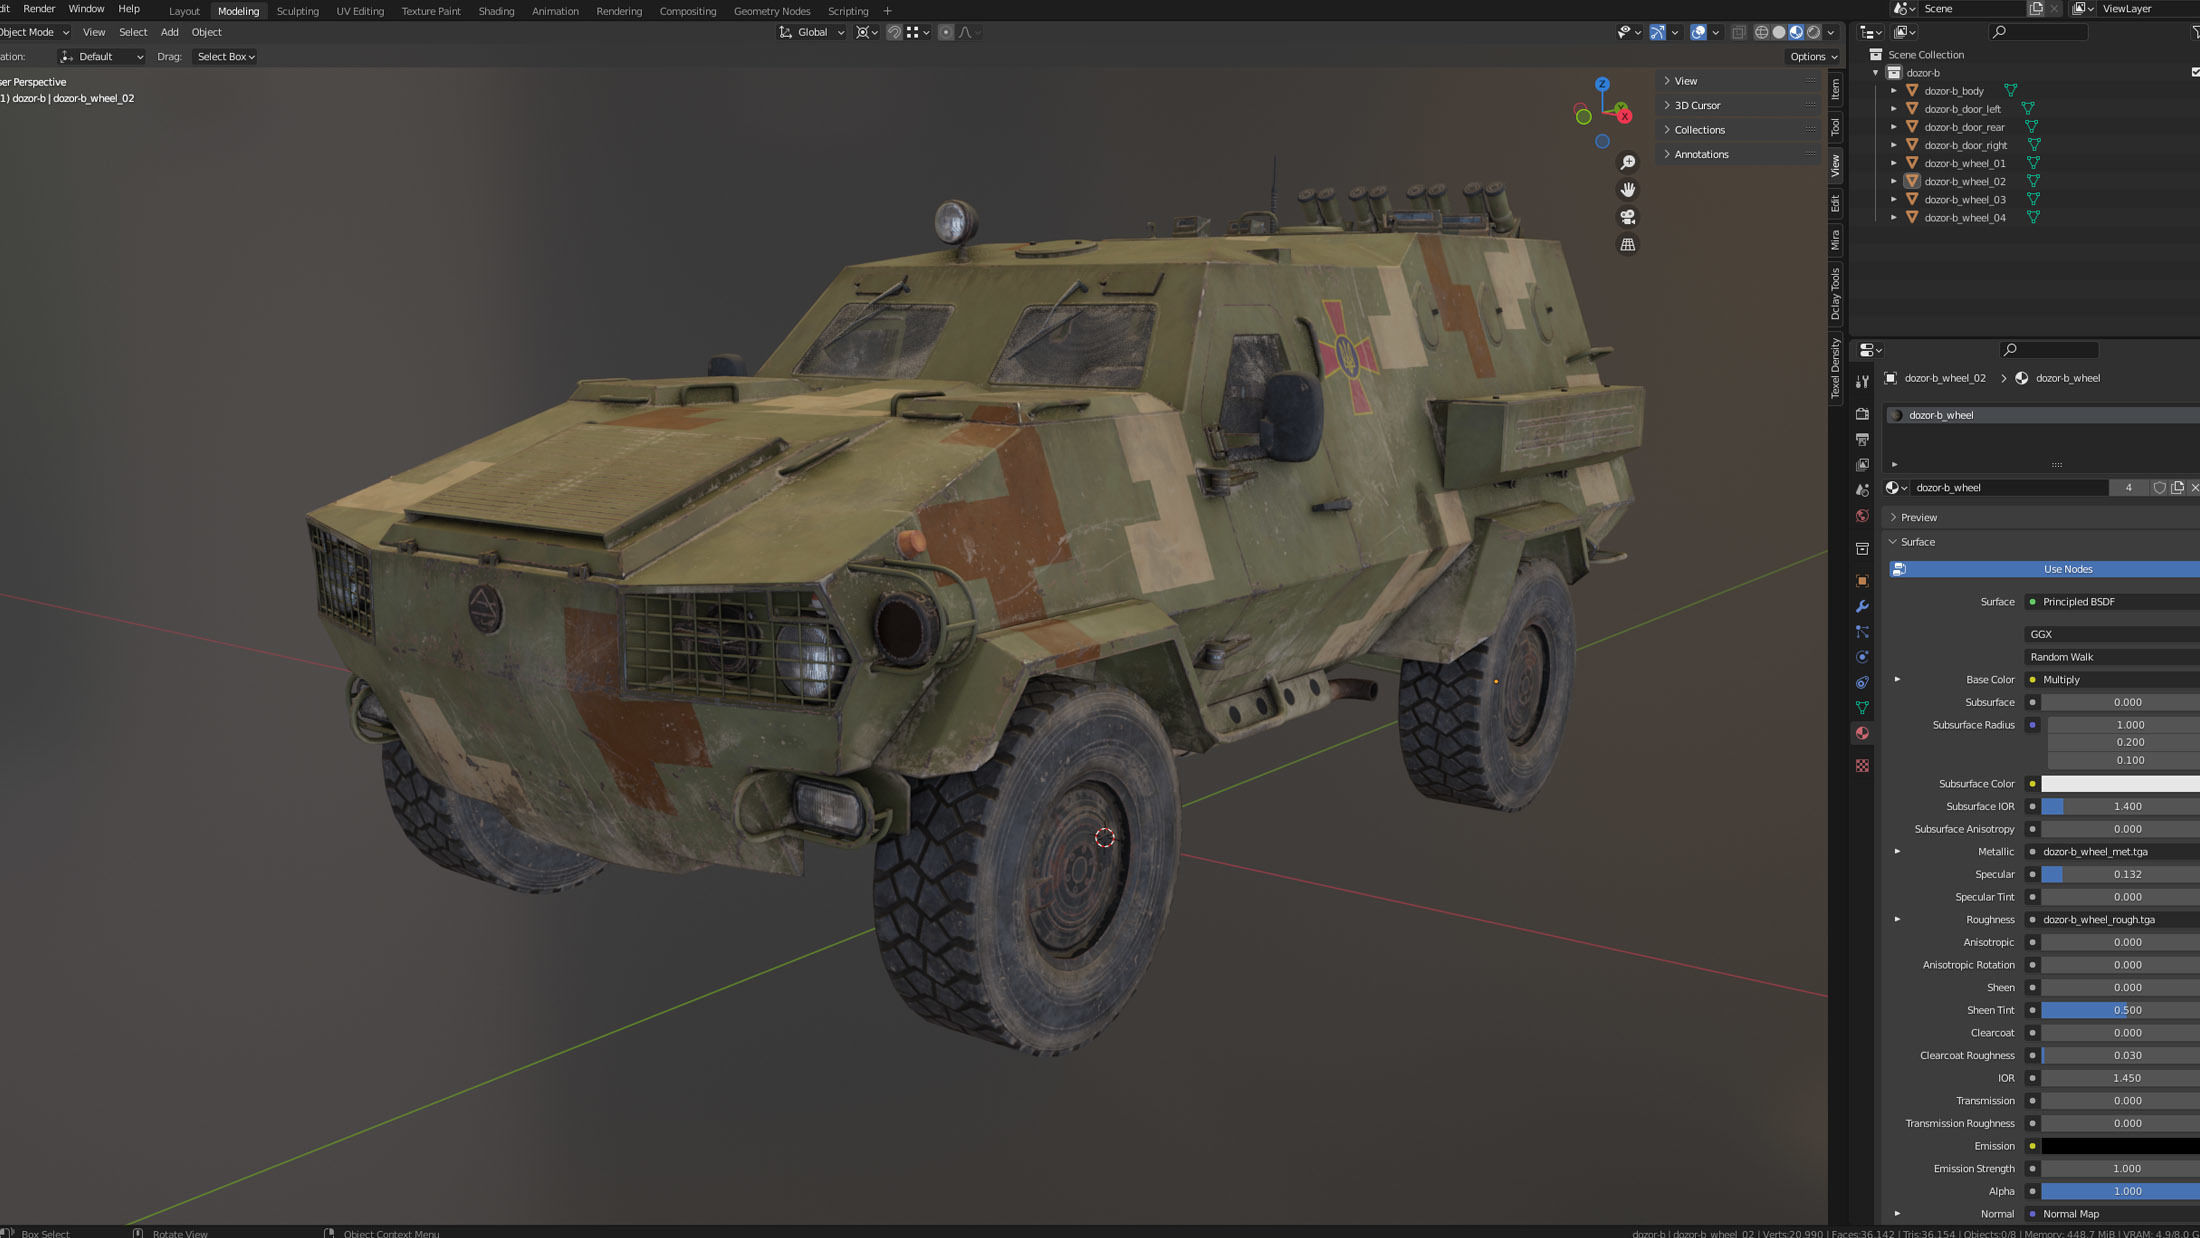Open the Select Box drag dropdown
The height and width of the screenshot is (1238, 2200).
click(x=225, y=57)
